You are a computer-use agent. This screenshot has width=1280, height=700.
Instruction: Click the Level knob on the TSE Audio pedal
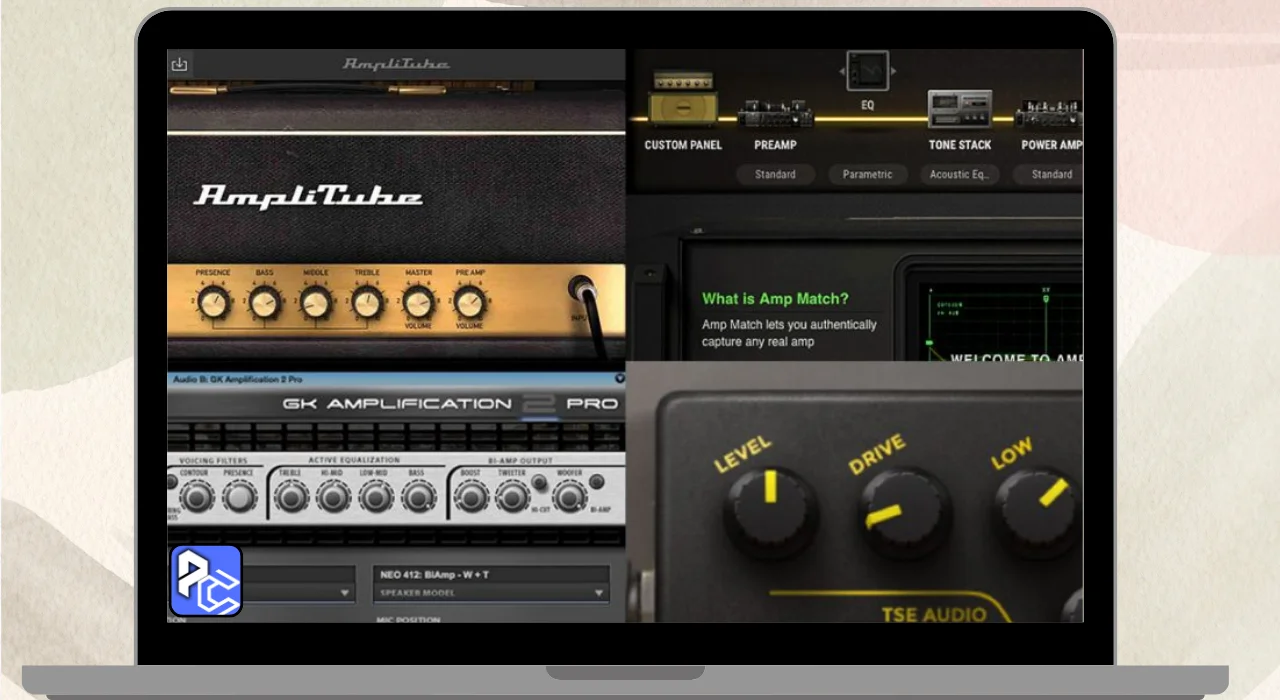[771, 512]
